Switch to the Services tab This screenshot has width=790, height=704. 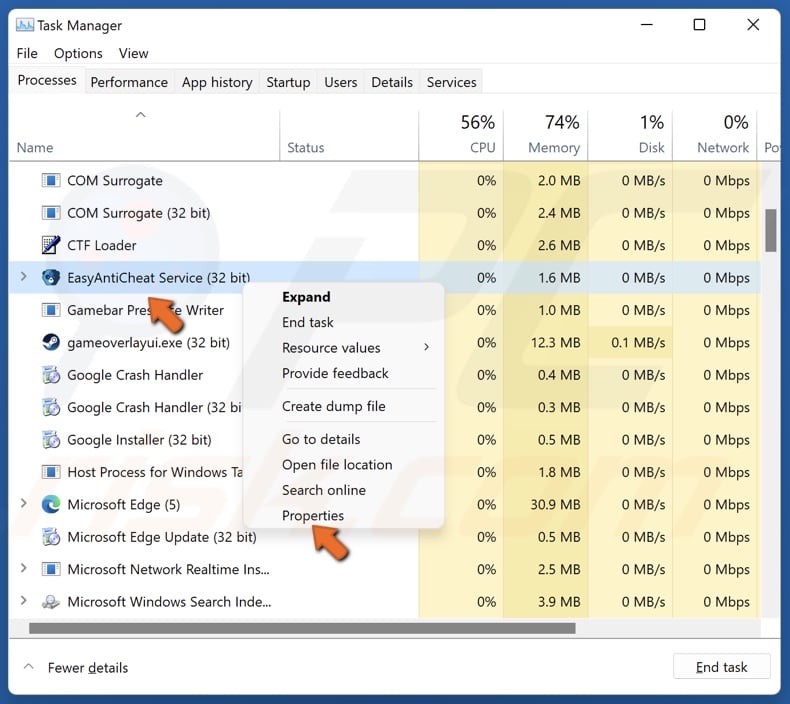coord(451,82)
